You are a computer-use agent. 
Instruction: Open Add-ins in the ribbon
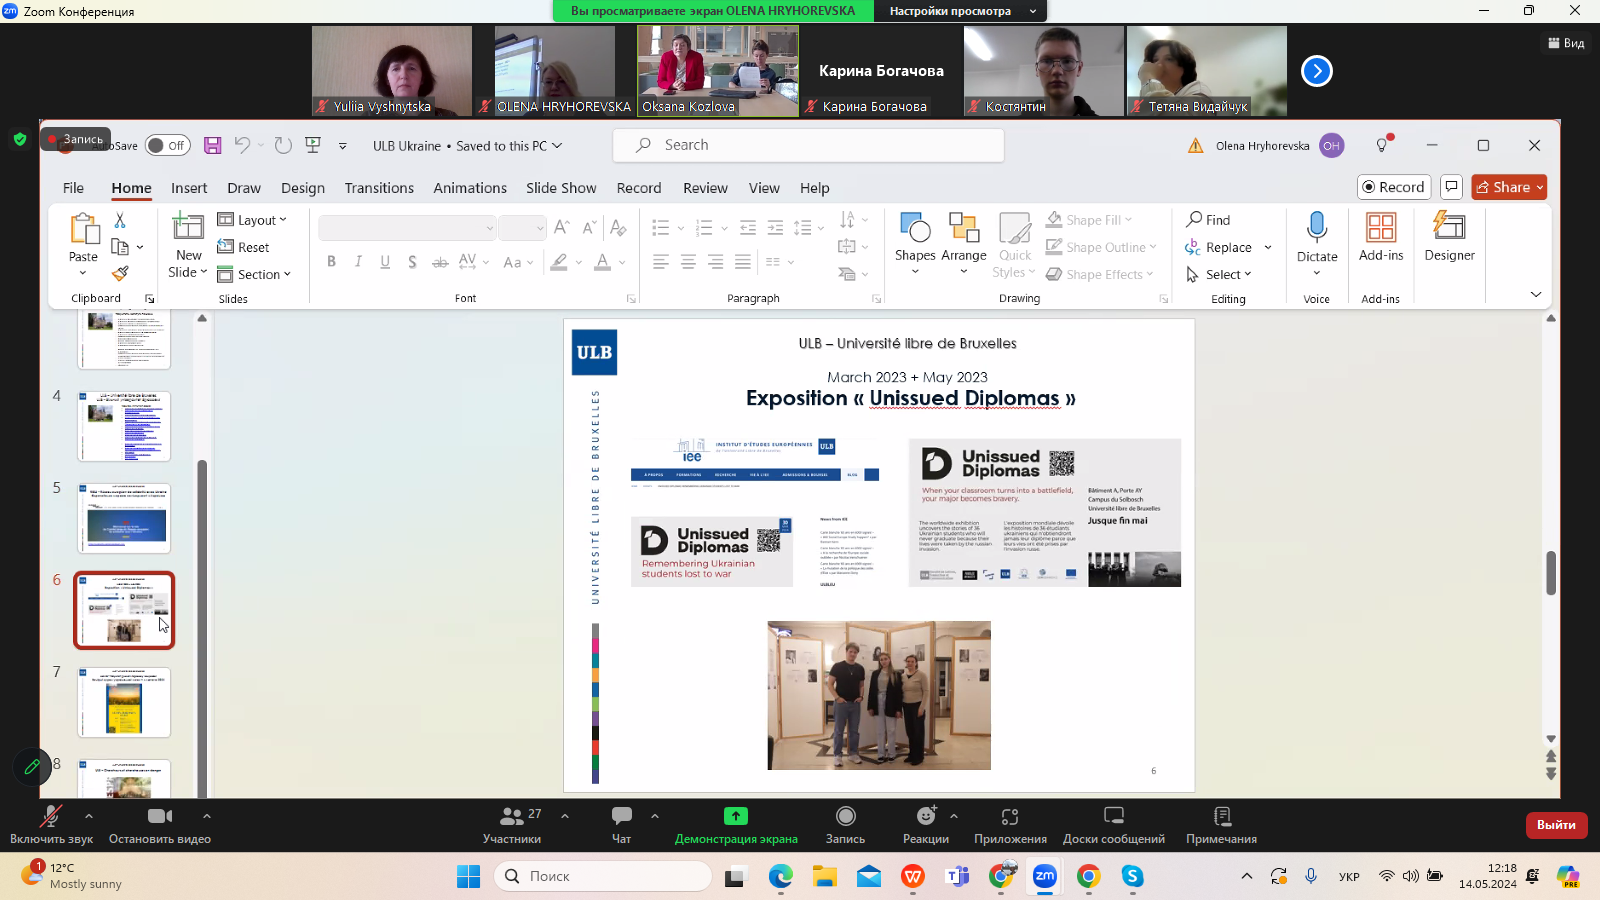1380,237
